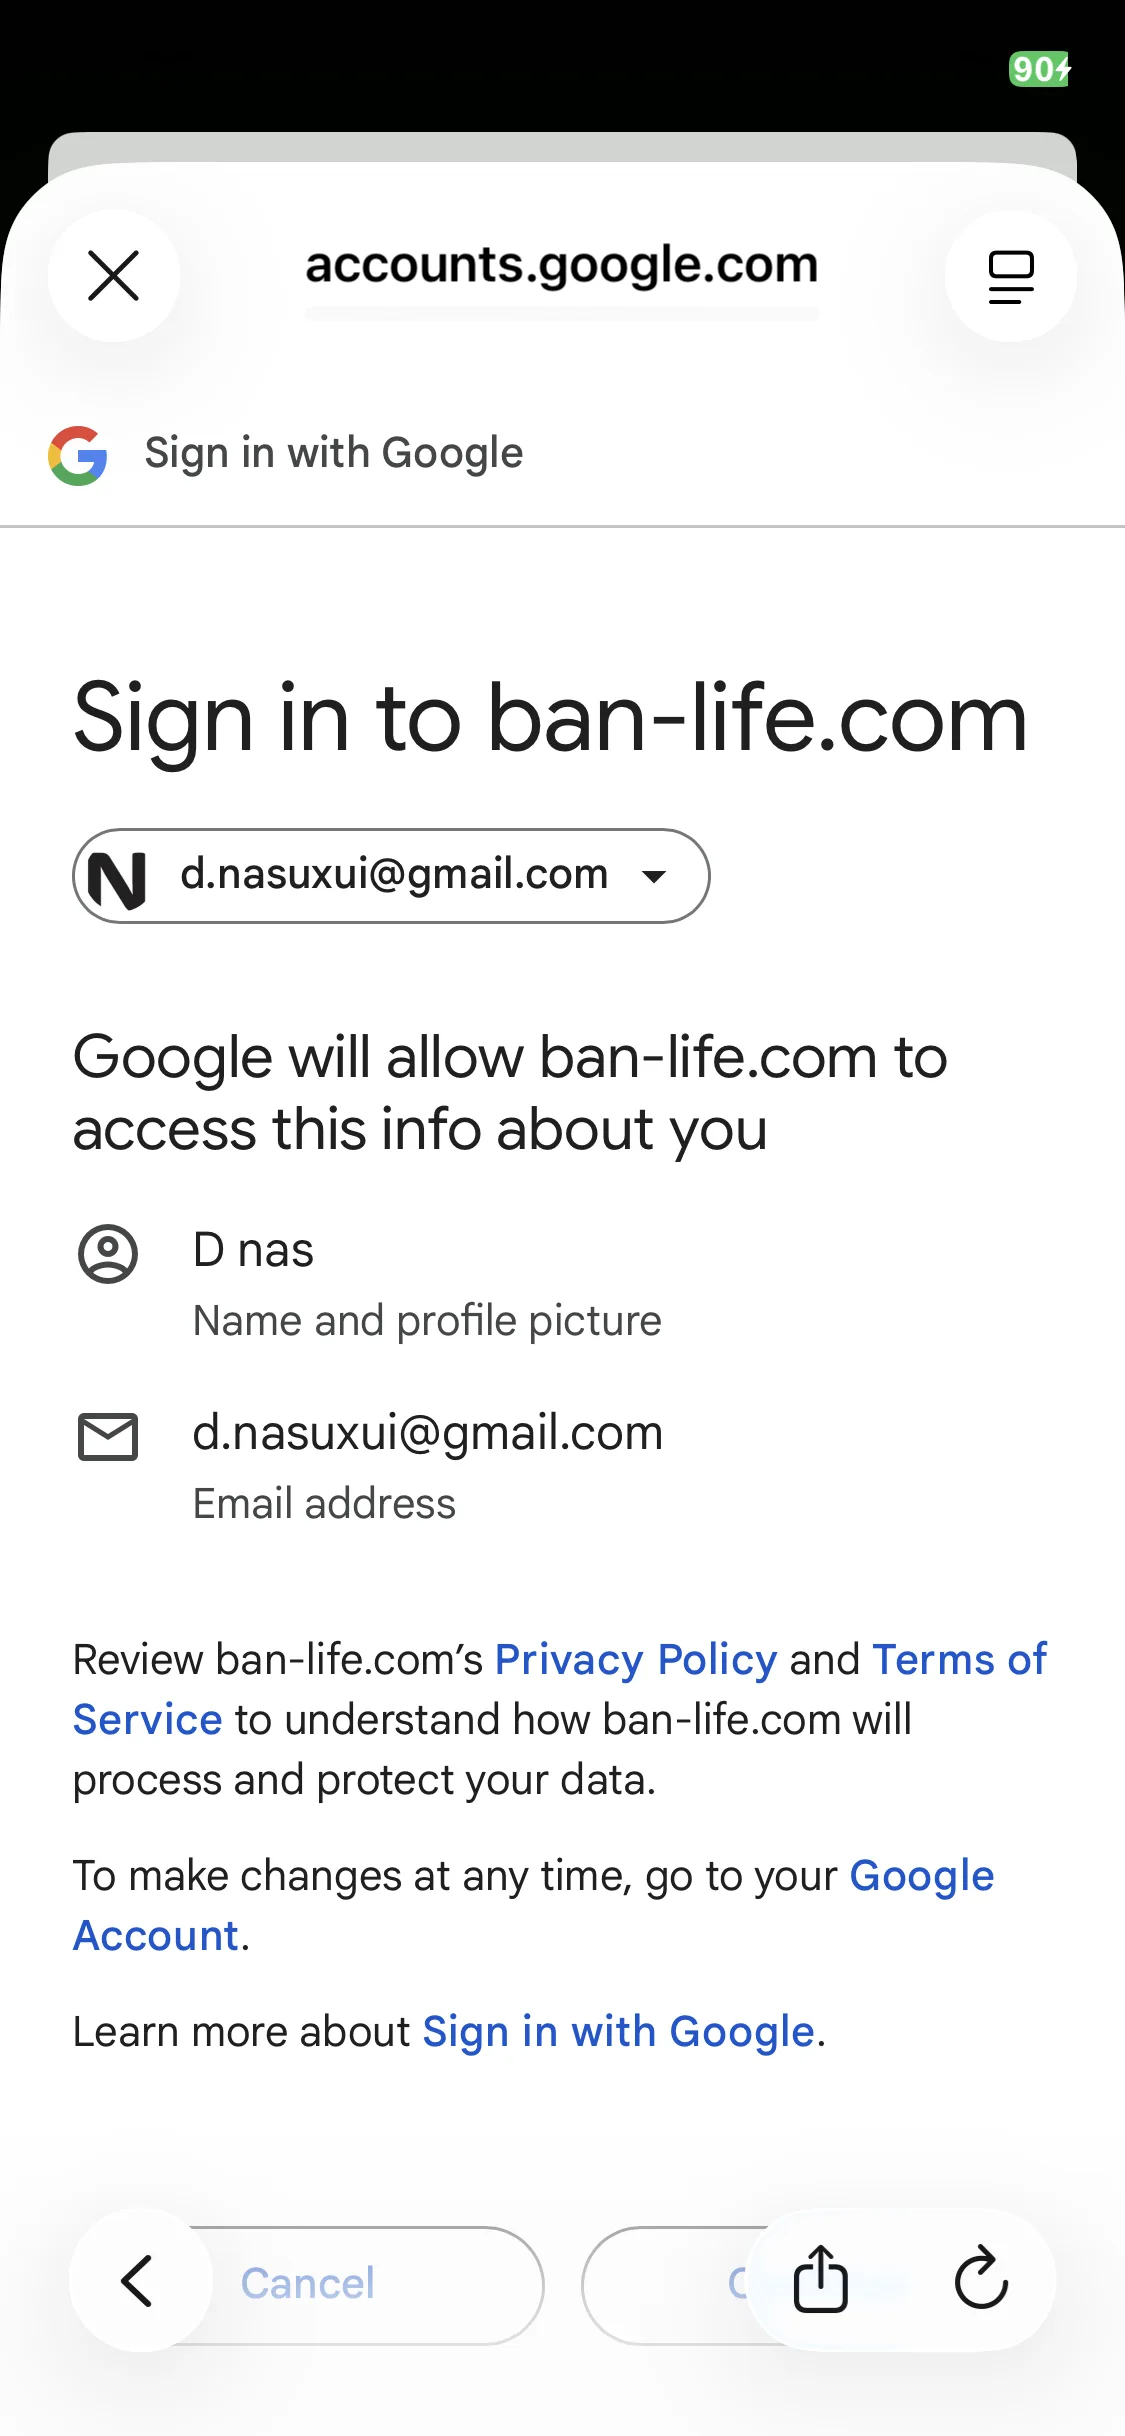Close the Google sign-in browser sheet

[x=114, y=276]
